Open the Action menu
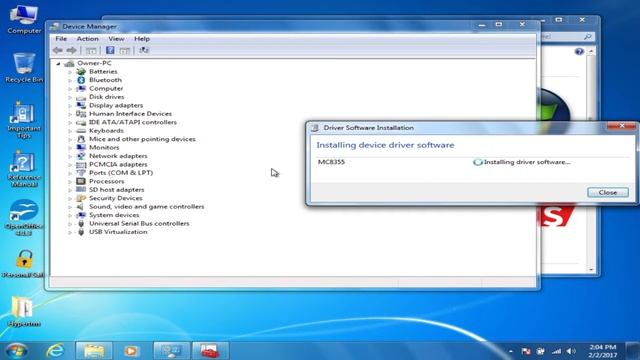 87,39
